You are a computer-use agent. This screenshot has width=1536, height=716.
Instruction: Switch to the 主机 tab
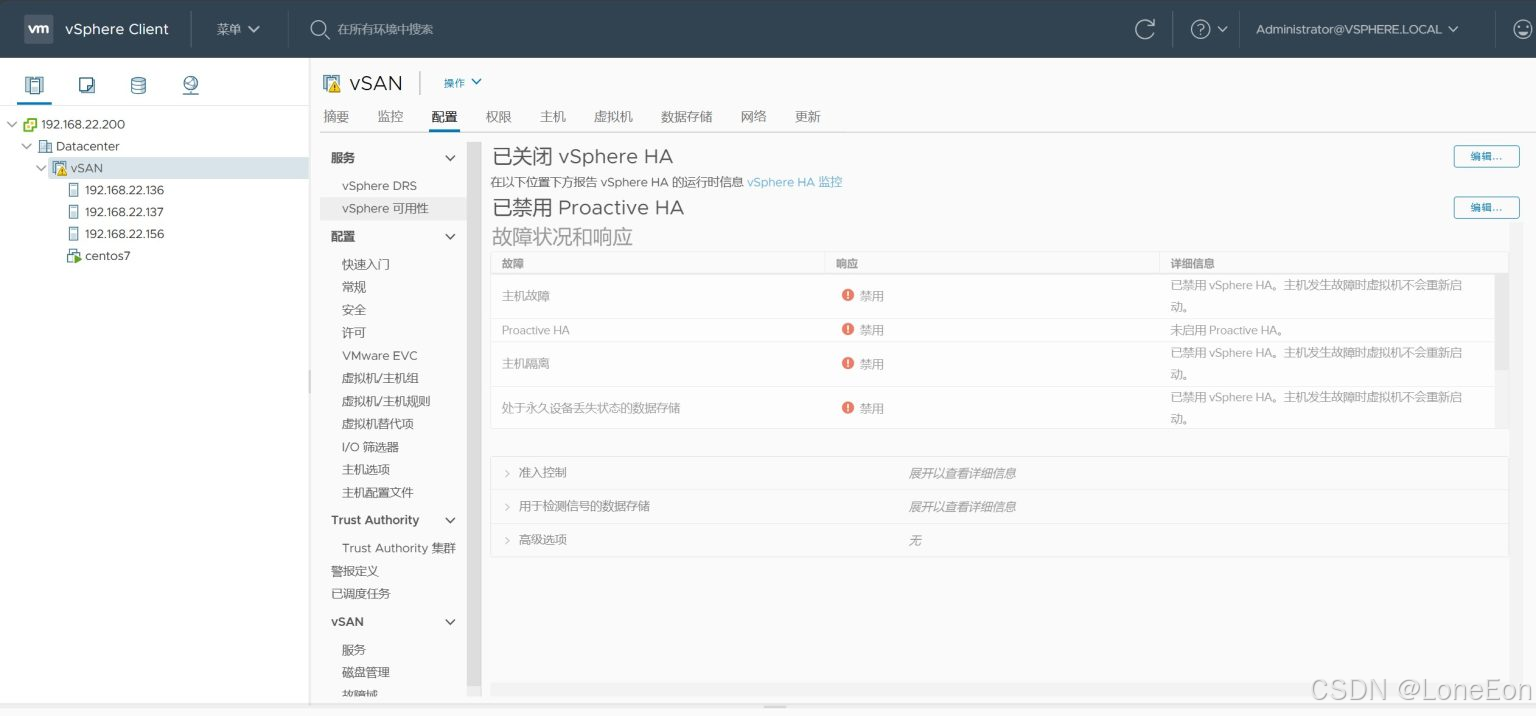click(553, 117)
